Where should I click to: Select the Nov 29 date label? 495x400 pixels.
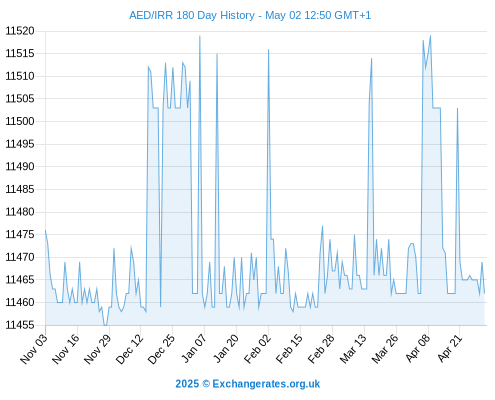tap(98, 348)
